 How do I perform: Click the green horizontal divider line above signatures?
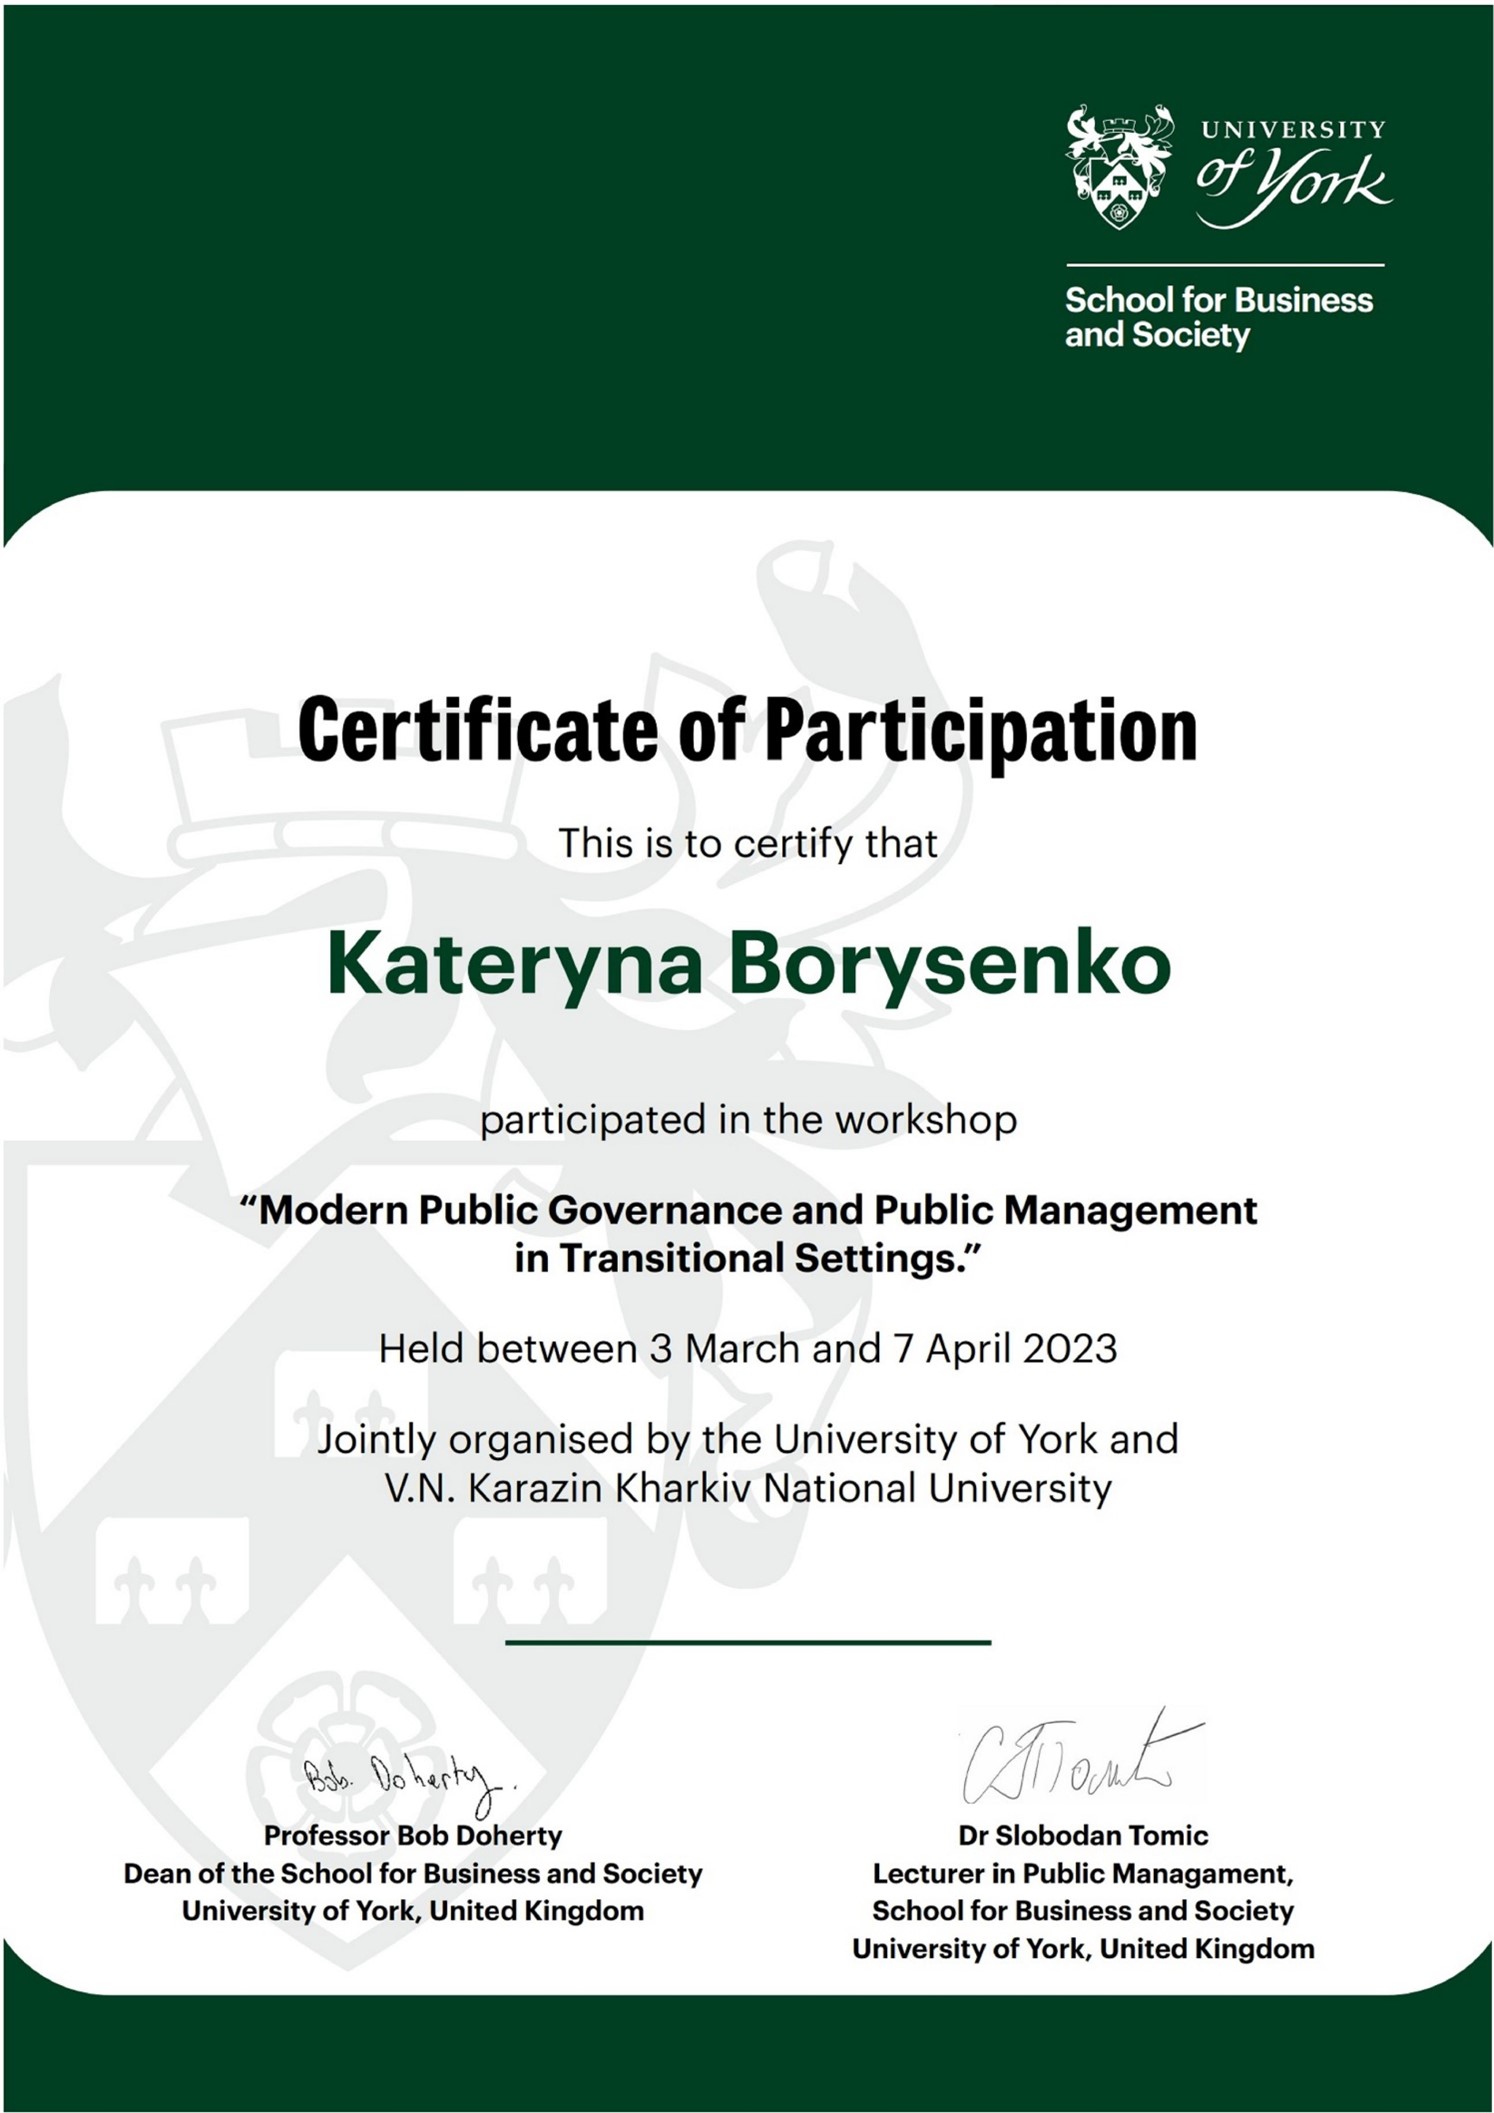point(747,1642)
